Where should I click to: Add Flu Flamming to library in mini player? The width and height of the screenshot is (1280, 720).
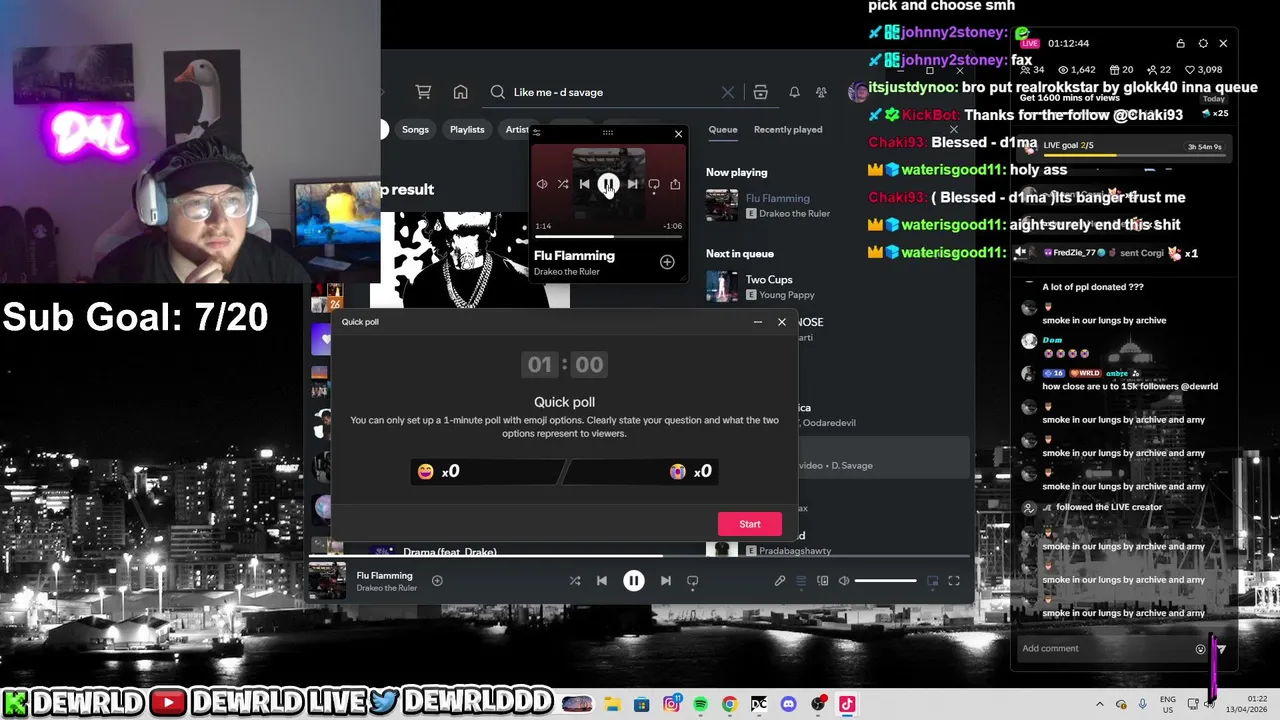pos(667,262)
